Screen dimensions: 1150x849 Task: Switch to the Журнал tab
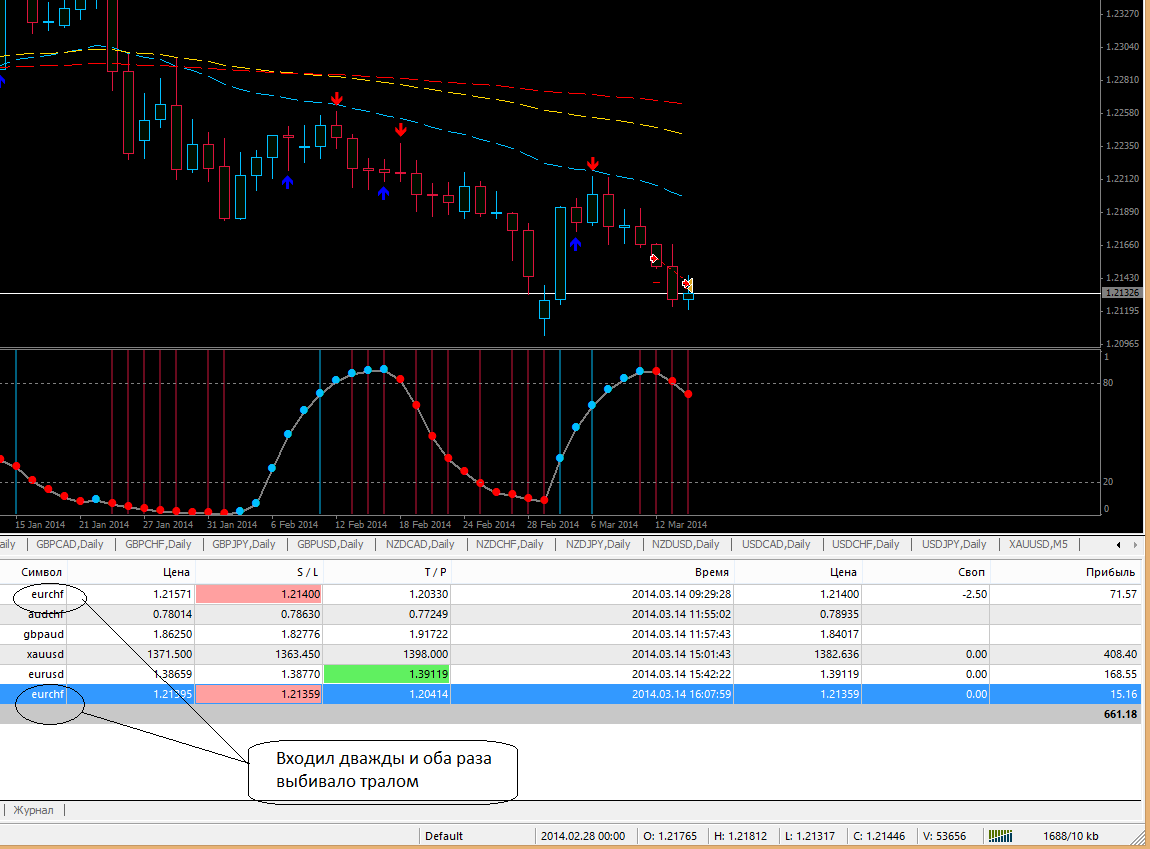pos(34,810)
